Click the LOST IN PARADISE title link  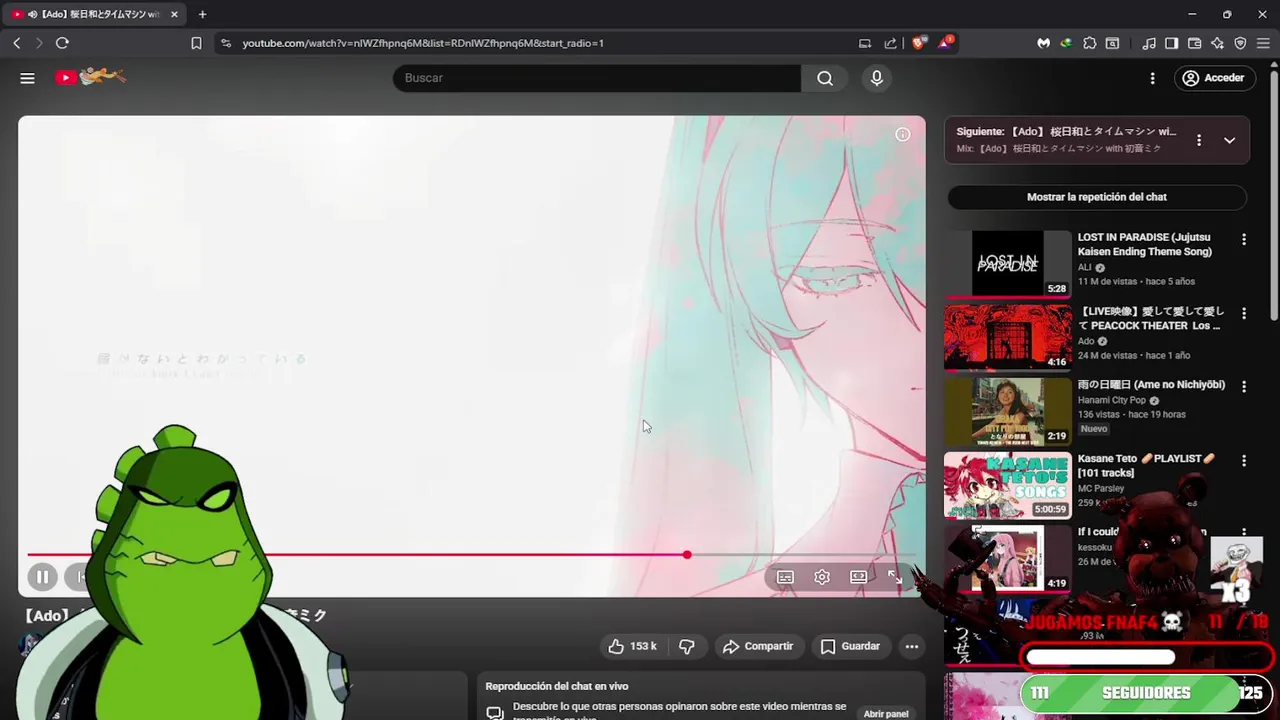pos(1144,244)
